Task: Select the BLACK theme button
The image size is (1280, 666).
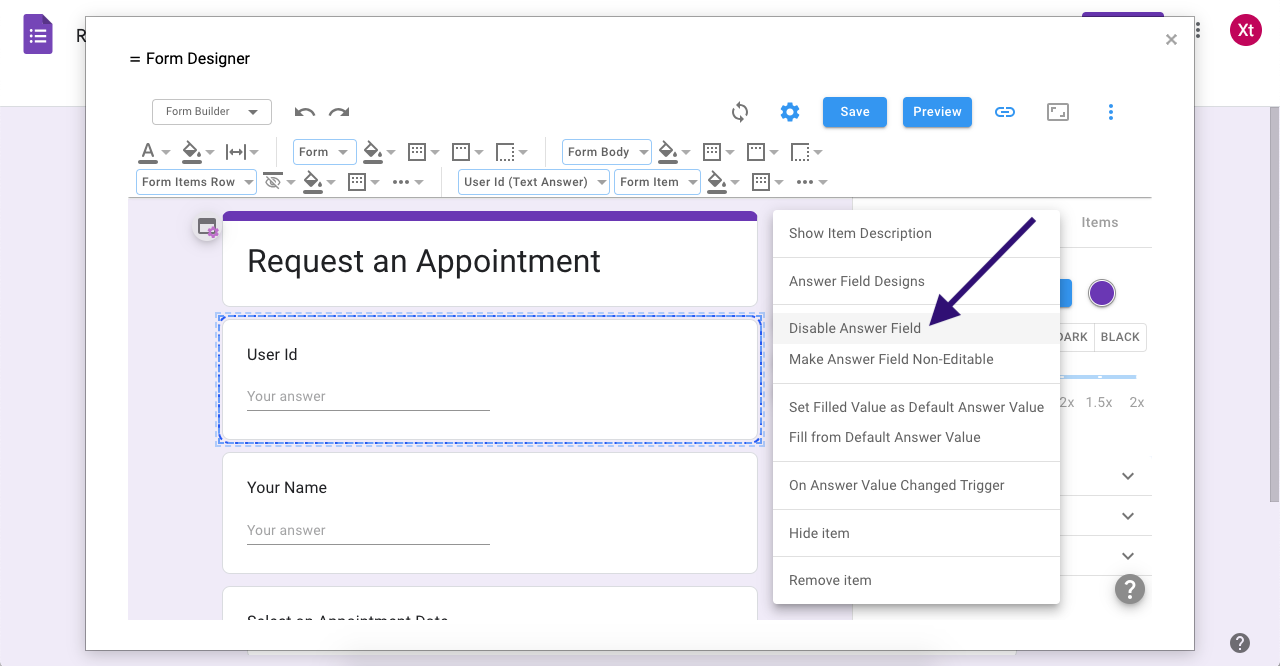Action: [1120, 337]
